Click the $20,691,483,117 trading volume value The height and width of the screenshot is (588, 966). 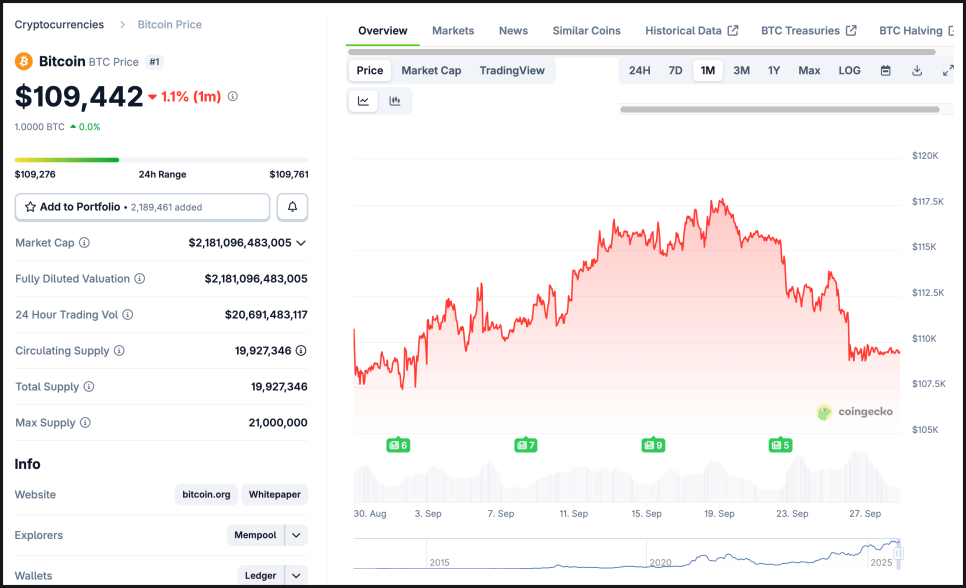point(266,314)
